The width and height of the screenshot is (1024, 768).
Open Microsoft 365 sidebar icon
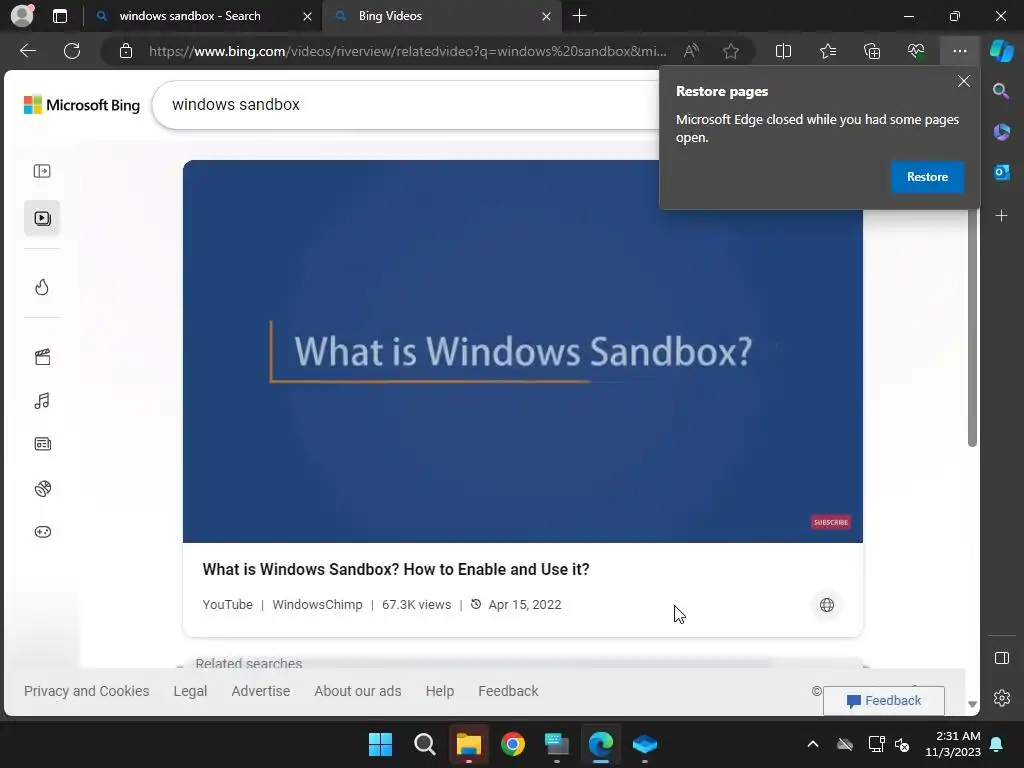(x=1001, y=132)
